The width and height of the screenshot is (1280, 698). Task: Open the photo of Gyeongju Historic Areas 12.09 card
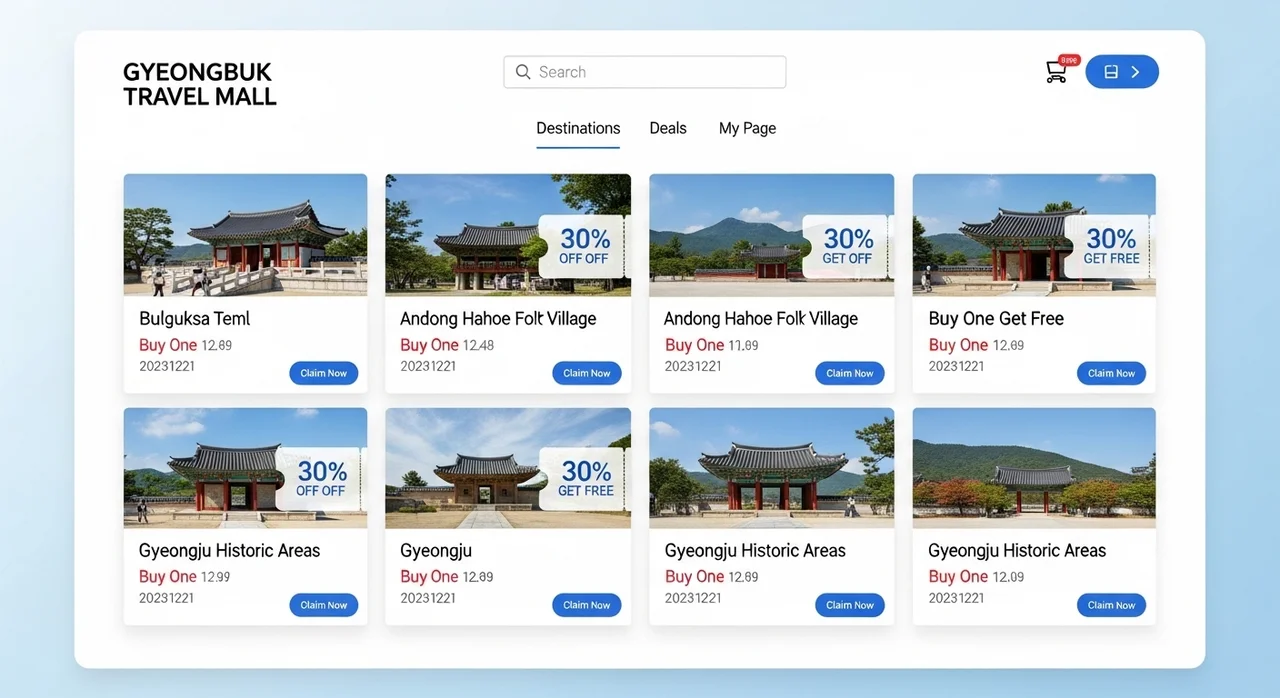tap(1034, 467)
